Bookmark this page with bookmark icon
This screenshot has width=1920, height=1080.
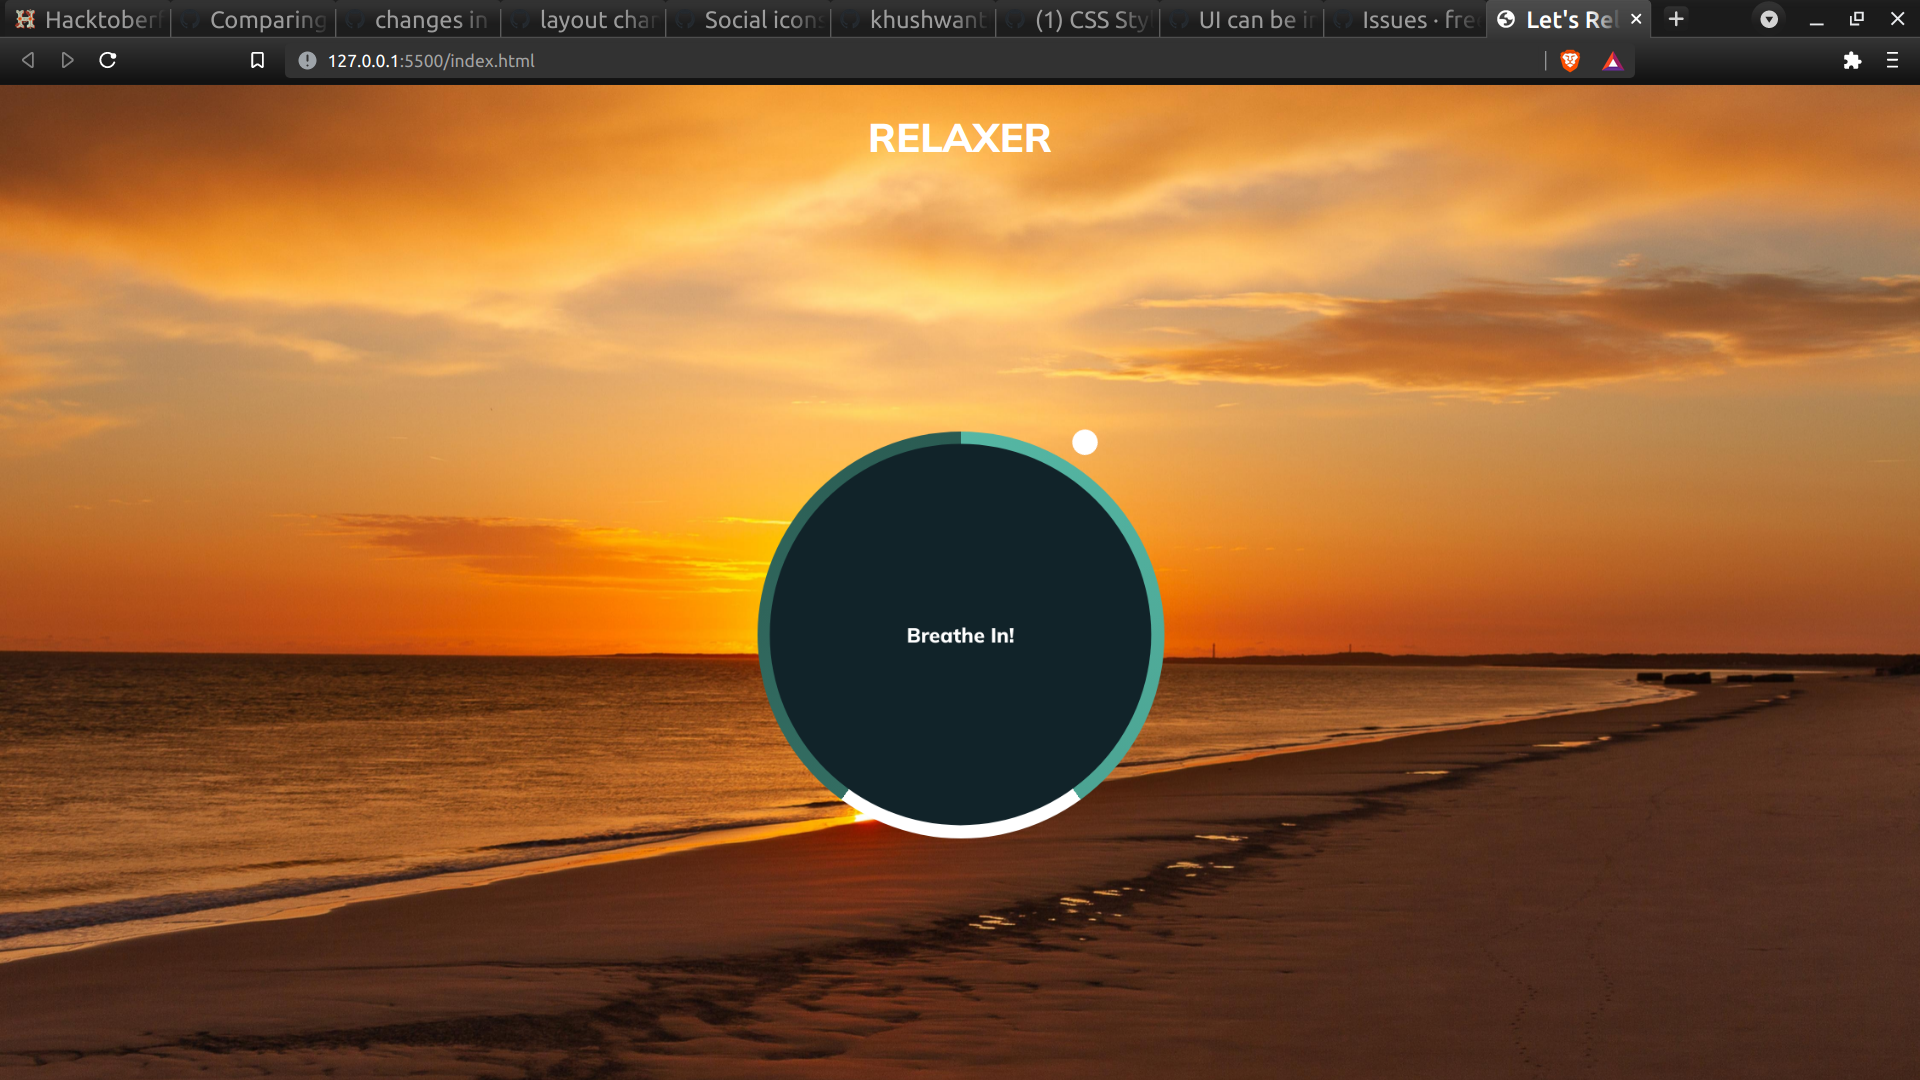[257, 61]
